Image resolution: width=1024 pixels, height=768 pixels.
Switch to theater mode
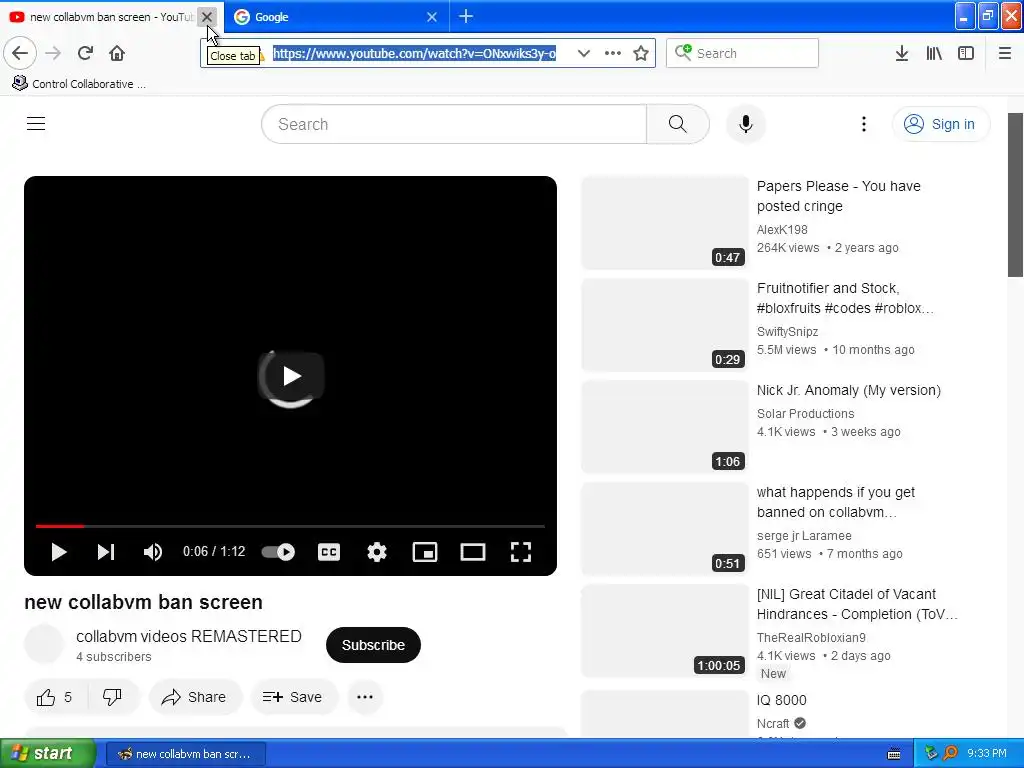coord(473,552)
